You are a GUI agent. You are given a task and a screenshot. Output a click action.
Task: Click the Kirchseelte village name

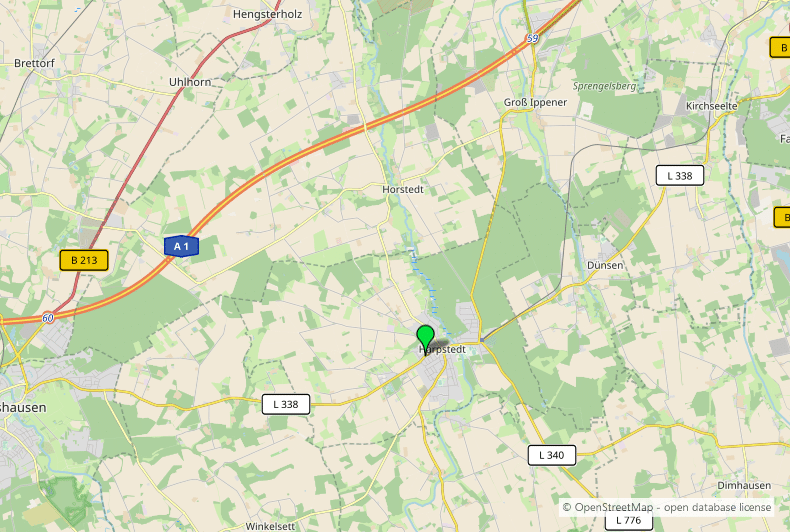pos(711,106)
